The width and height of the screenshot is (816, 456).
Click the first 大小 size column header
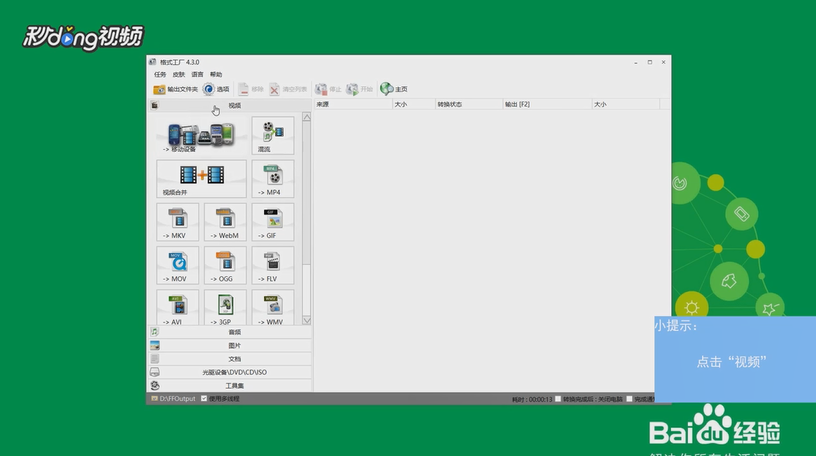(x=414, y=104)
